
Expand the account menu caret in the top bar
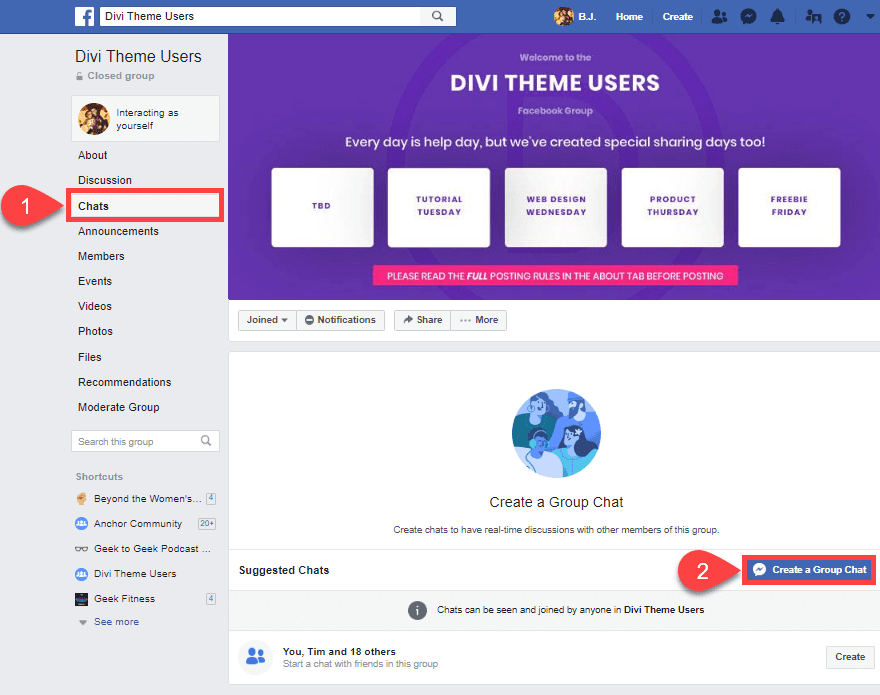point(868,16)
